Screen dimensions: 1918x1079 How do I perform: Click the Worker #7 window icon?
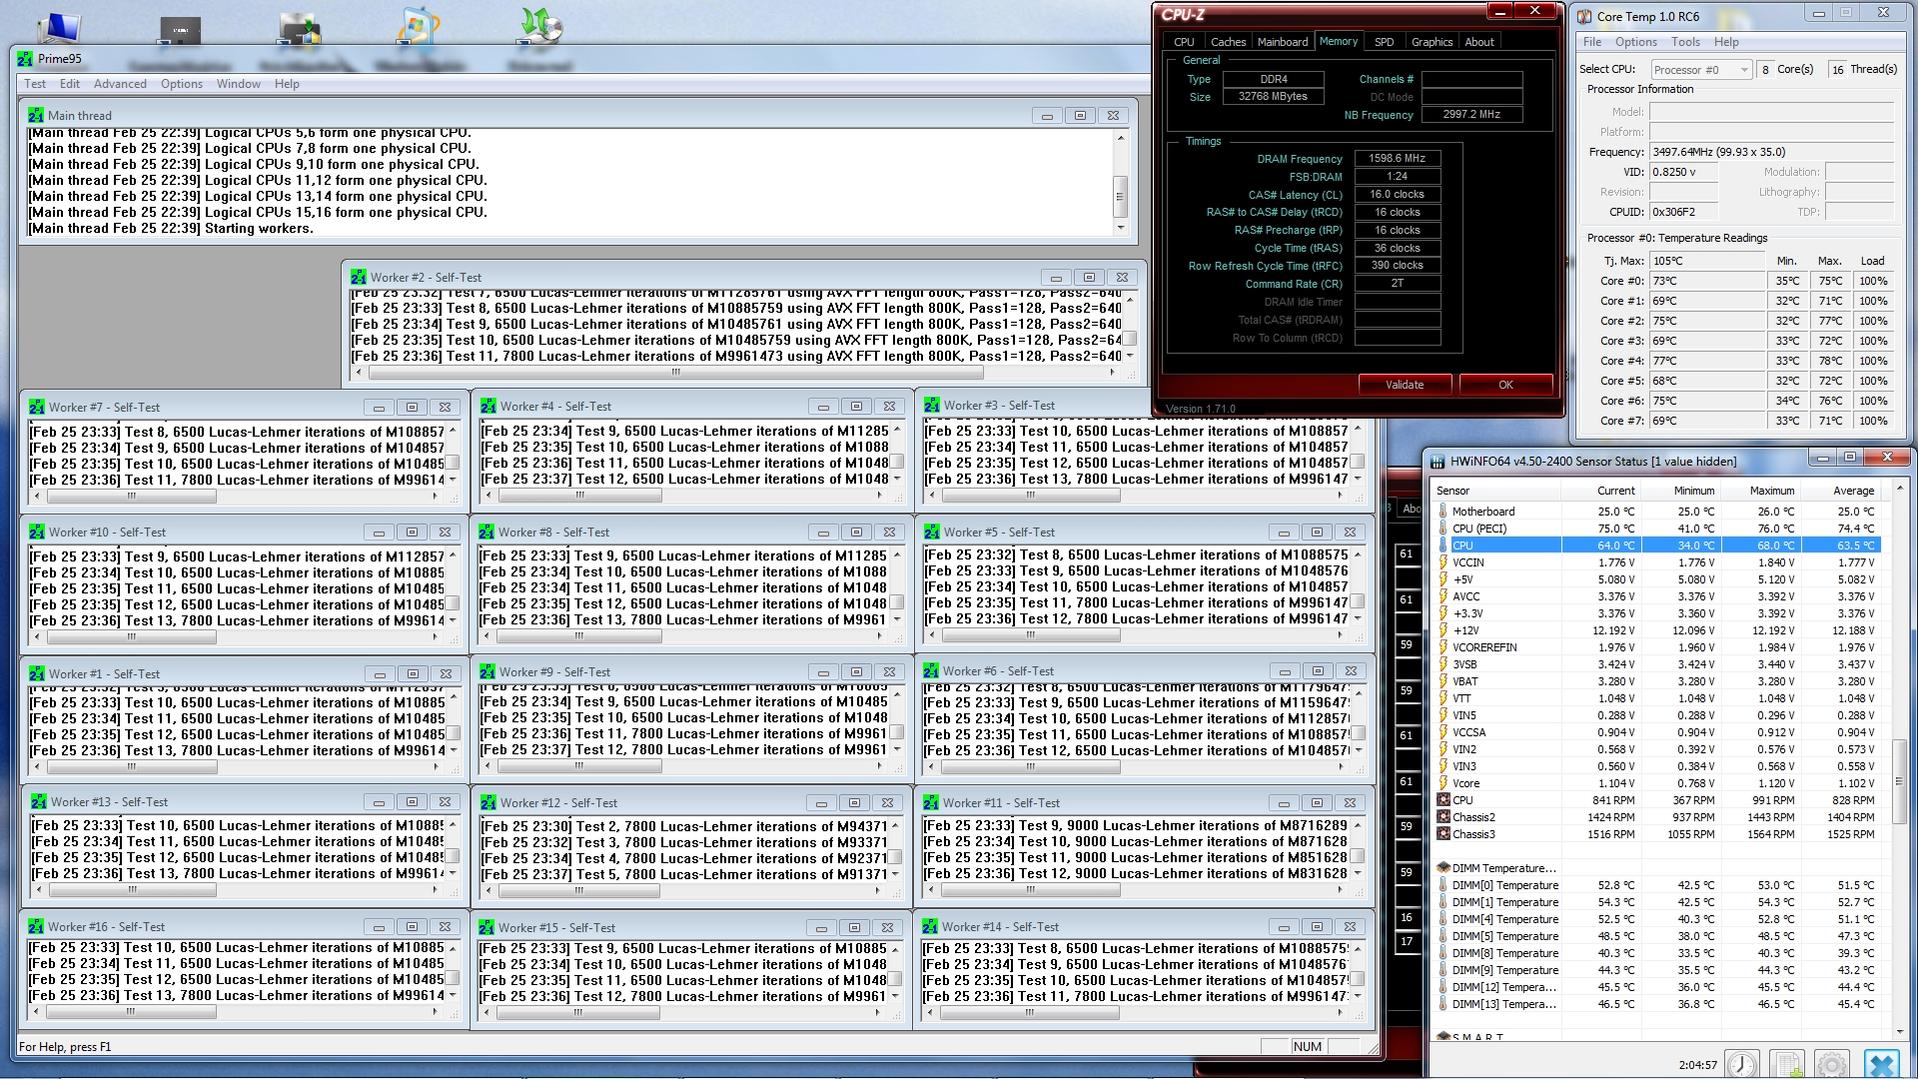37,407
